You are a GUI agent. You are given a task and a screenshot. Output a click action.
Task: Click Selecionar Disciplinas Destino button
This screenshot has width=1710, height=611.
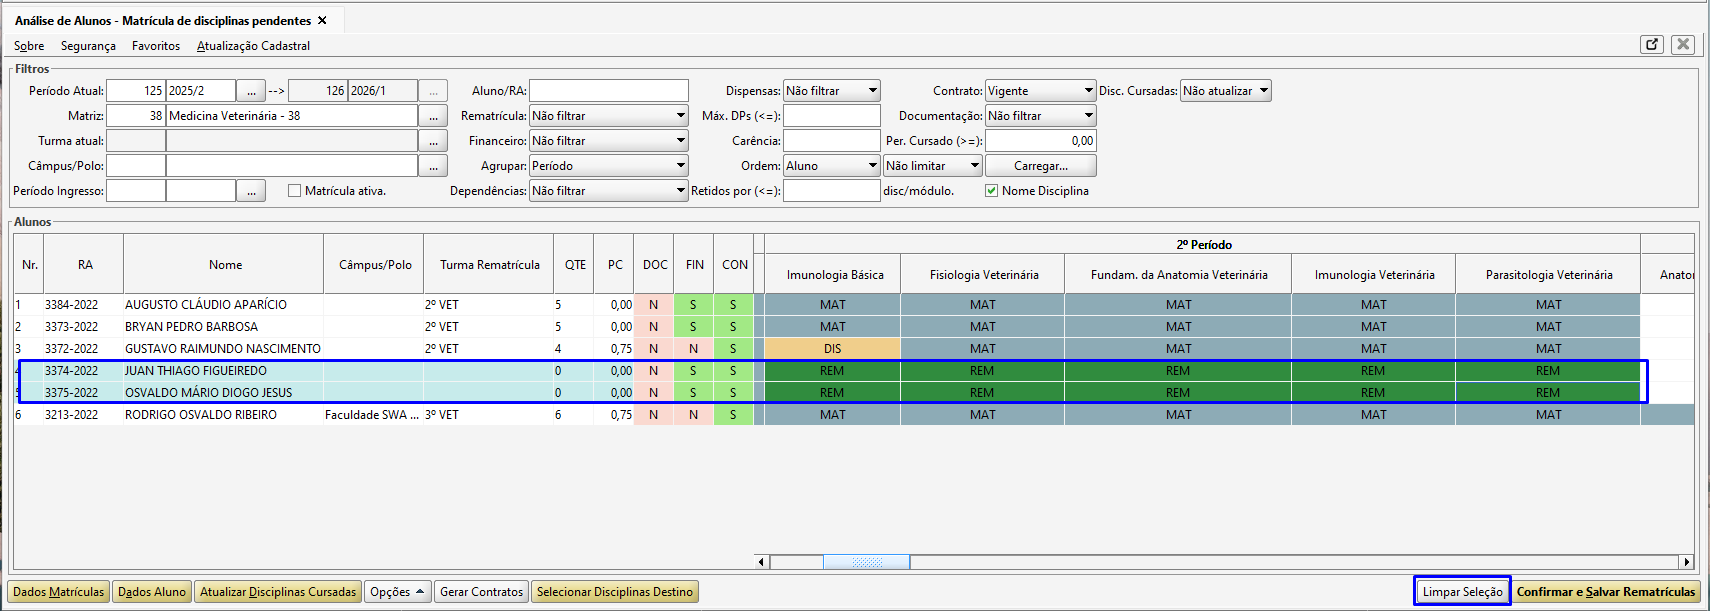(614, 592)
